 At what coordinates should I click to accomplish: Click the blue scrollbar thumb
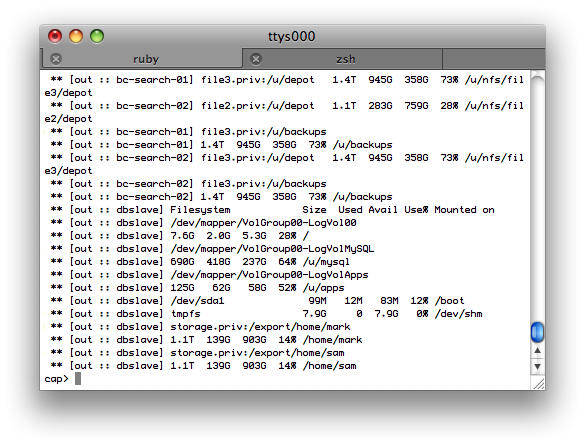(537, 332)
